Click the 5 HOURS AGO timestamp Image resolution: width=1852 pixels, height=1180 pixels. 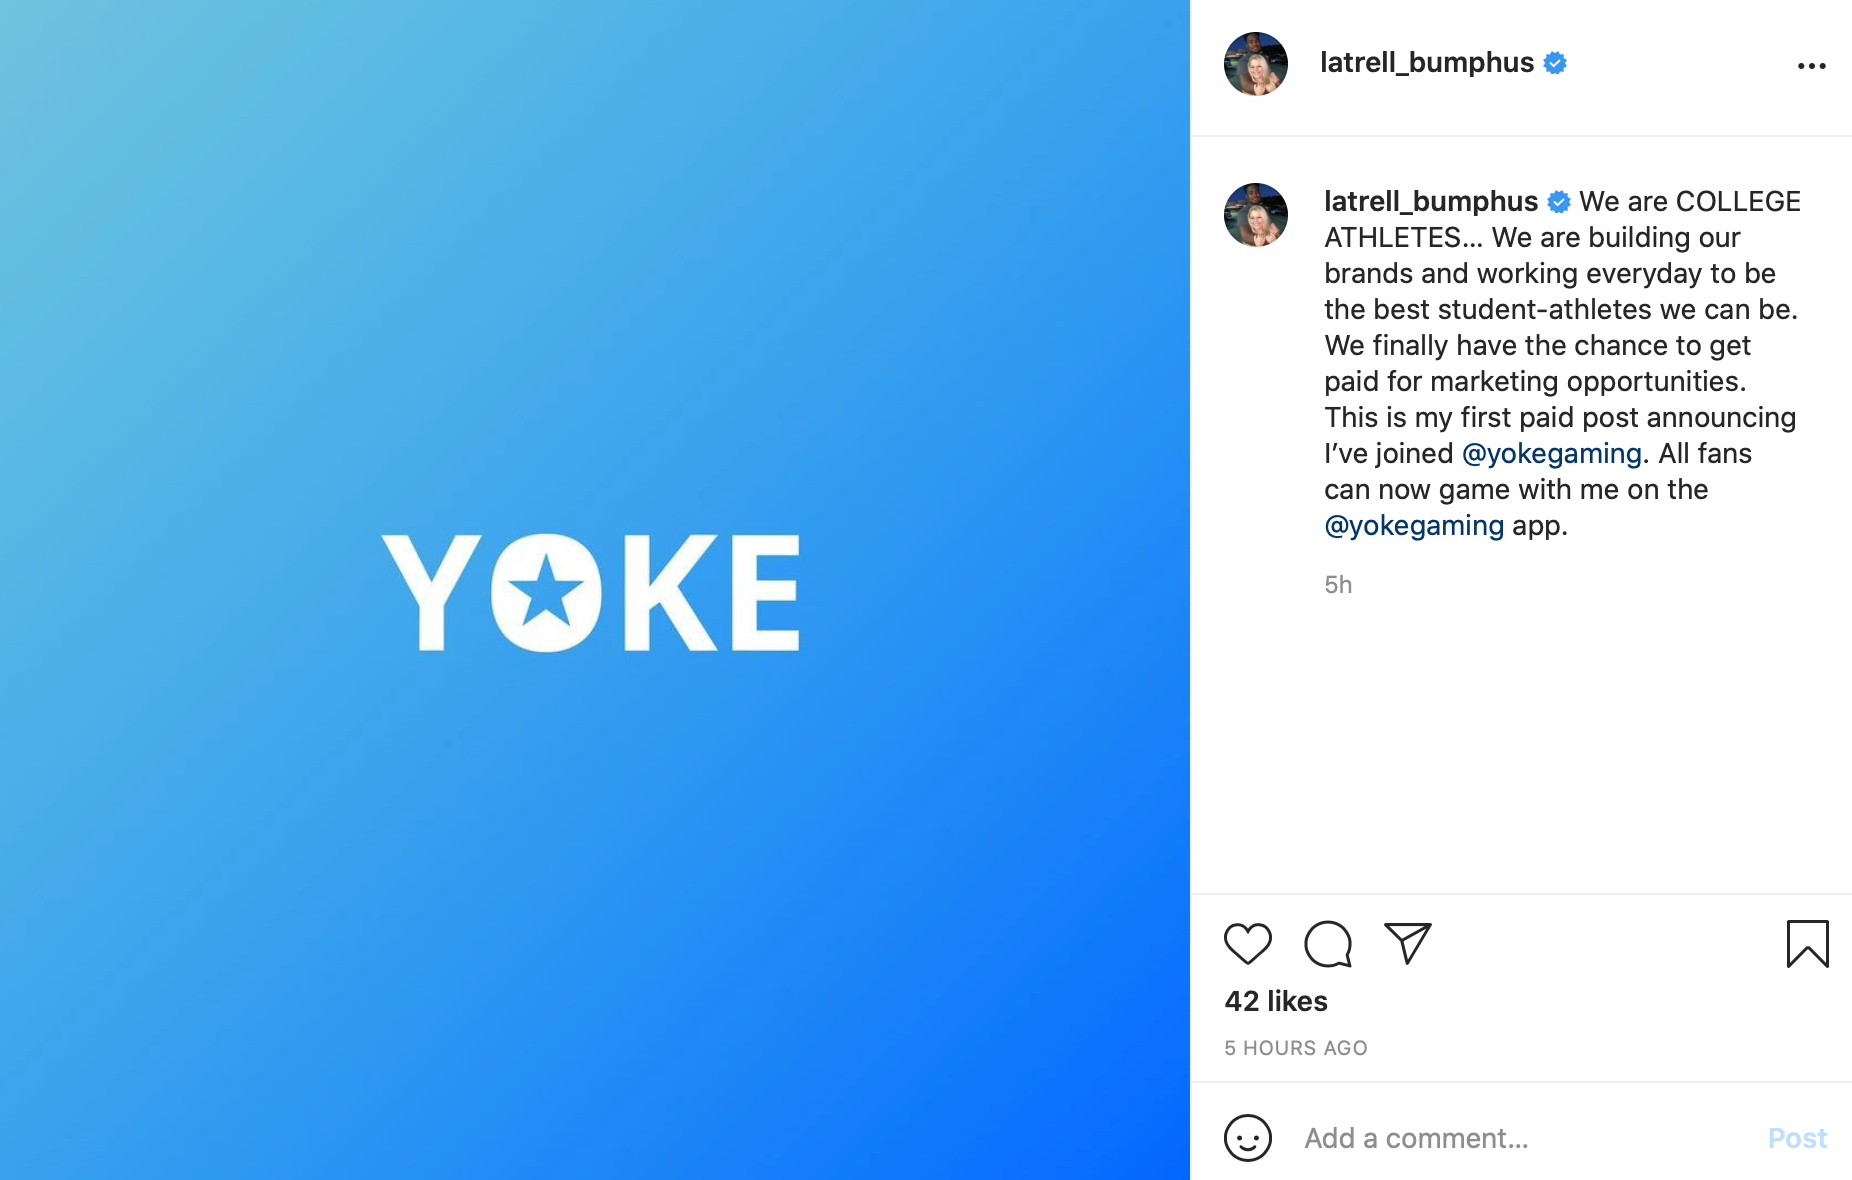coord(1295,1048)
